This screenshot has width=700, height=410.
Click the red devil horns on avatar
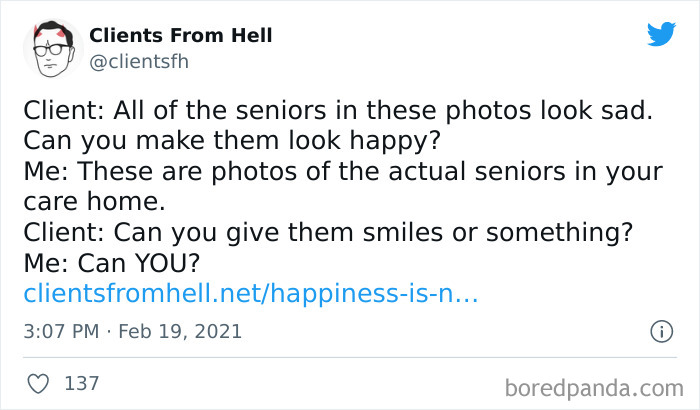(38, 31)
